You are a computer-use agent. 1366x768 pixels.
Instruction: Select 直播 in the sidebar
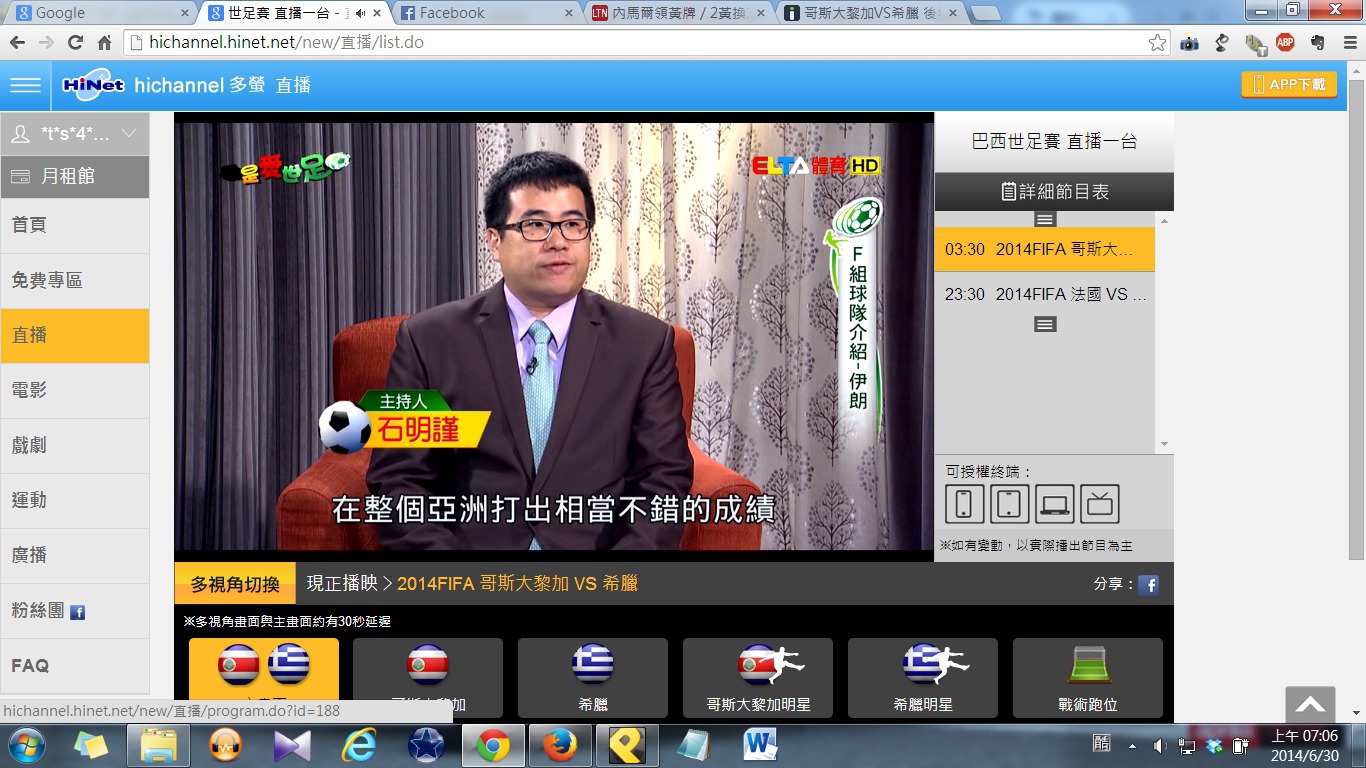click(x=75, y=336)
